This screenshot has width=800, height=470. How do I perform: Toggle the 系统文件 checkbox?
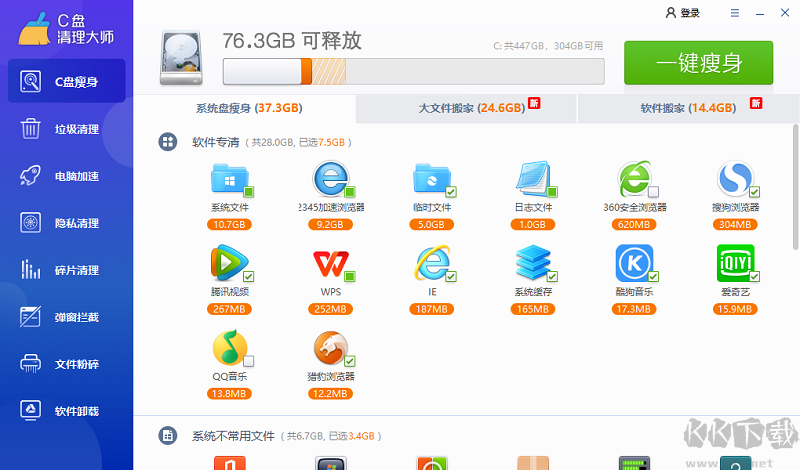click(x=248, y=192)
